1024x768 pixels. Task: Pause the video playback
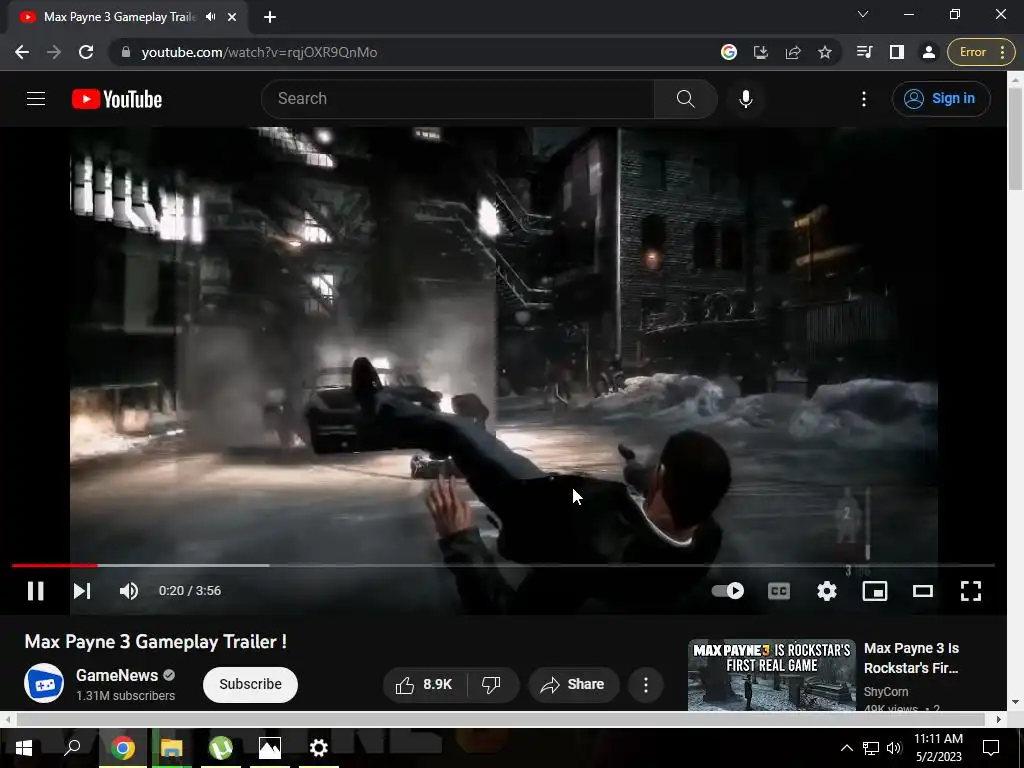pos(35,591)
